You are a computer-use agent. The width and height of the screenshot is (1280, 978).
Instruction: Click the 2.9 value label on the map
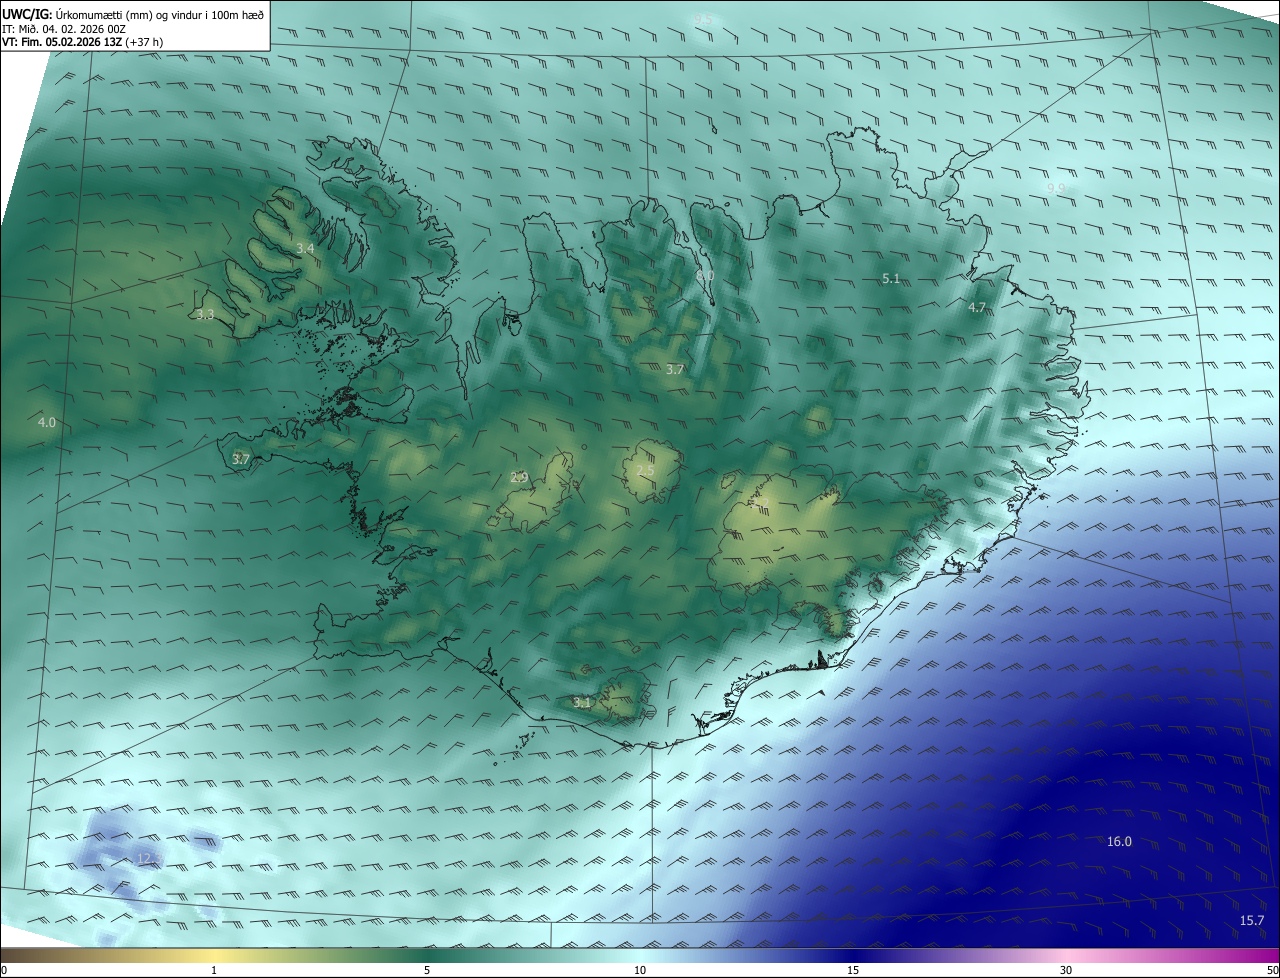[519, 478]
